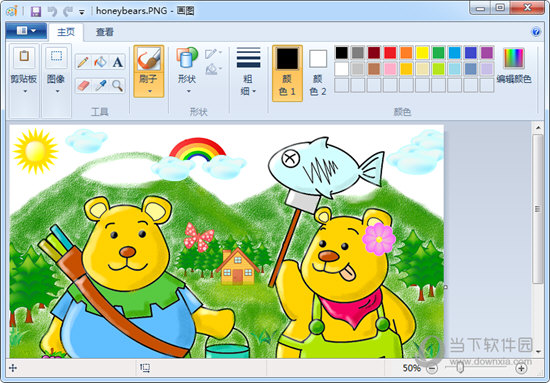The height and width of the screenshot is (383, 550).
Task: Pick the green color swatch
Action: coord(438,53)
